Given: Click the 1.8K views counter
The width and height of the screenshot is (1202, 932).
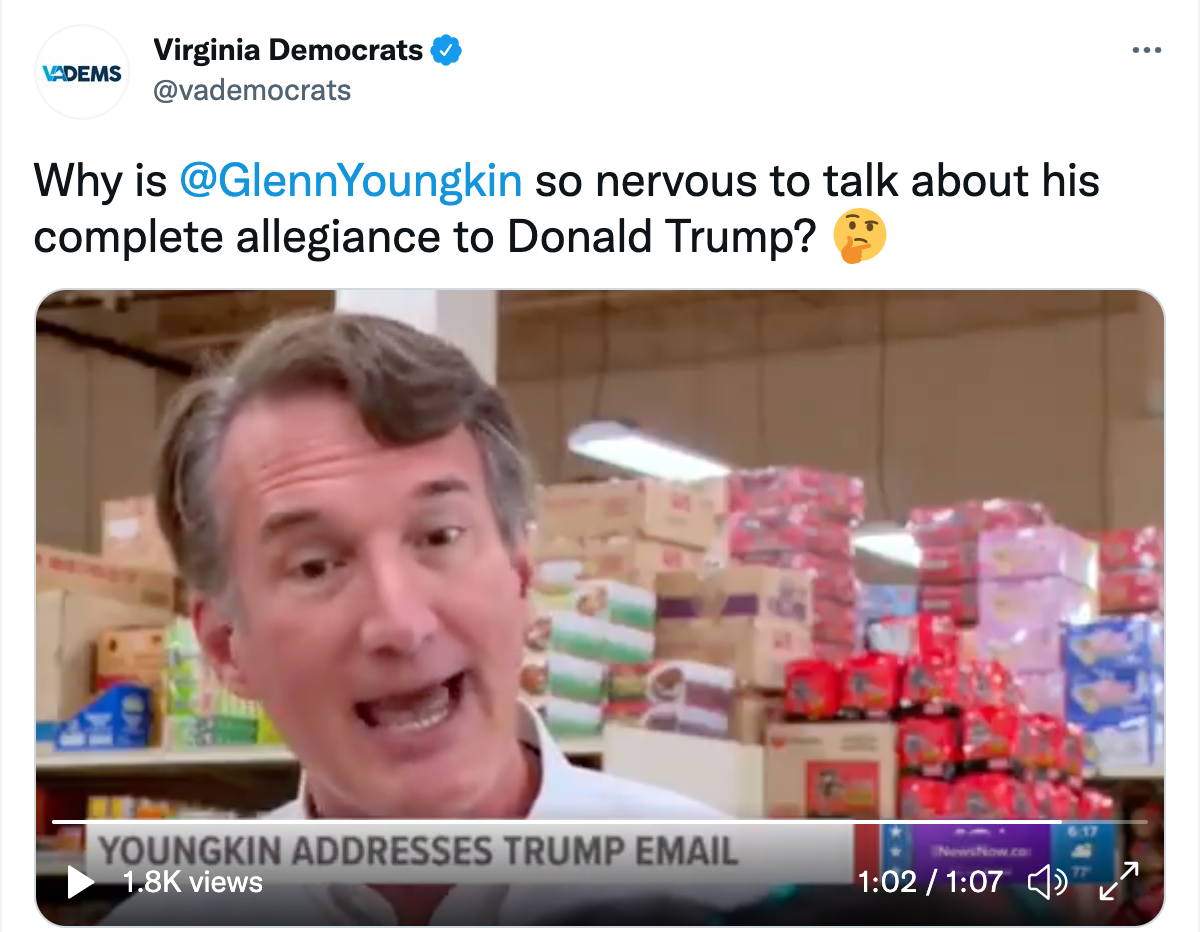Looking at the screenshot, I should point(192,881).
